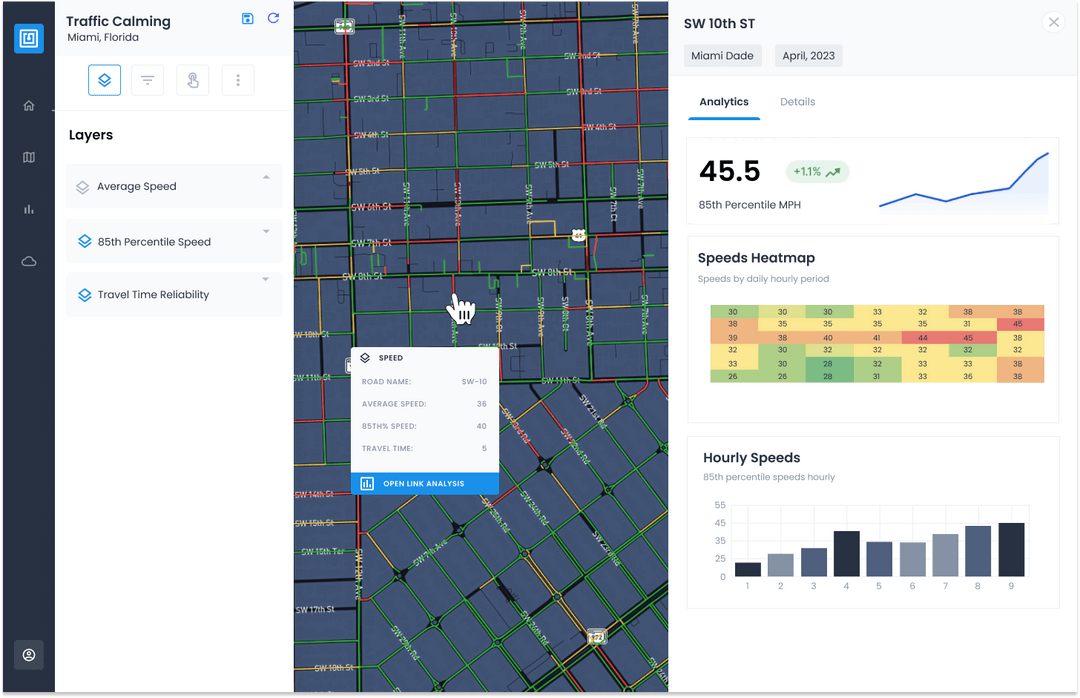Save the Traffic Calming project
Screen dimensions: 1080x698
coord(247,18)
